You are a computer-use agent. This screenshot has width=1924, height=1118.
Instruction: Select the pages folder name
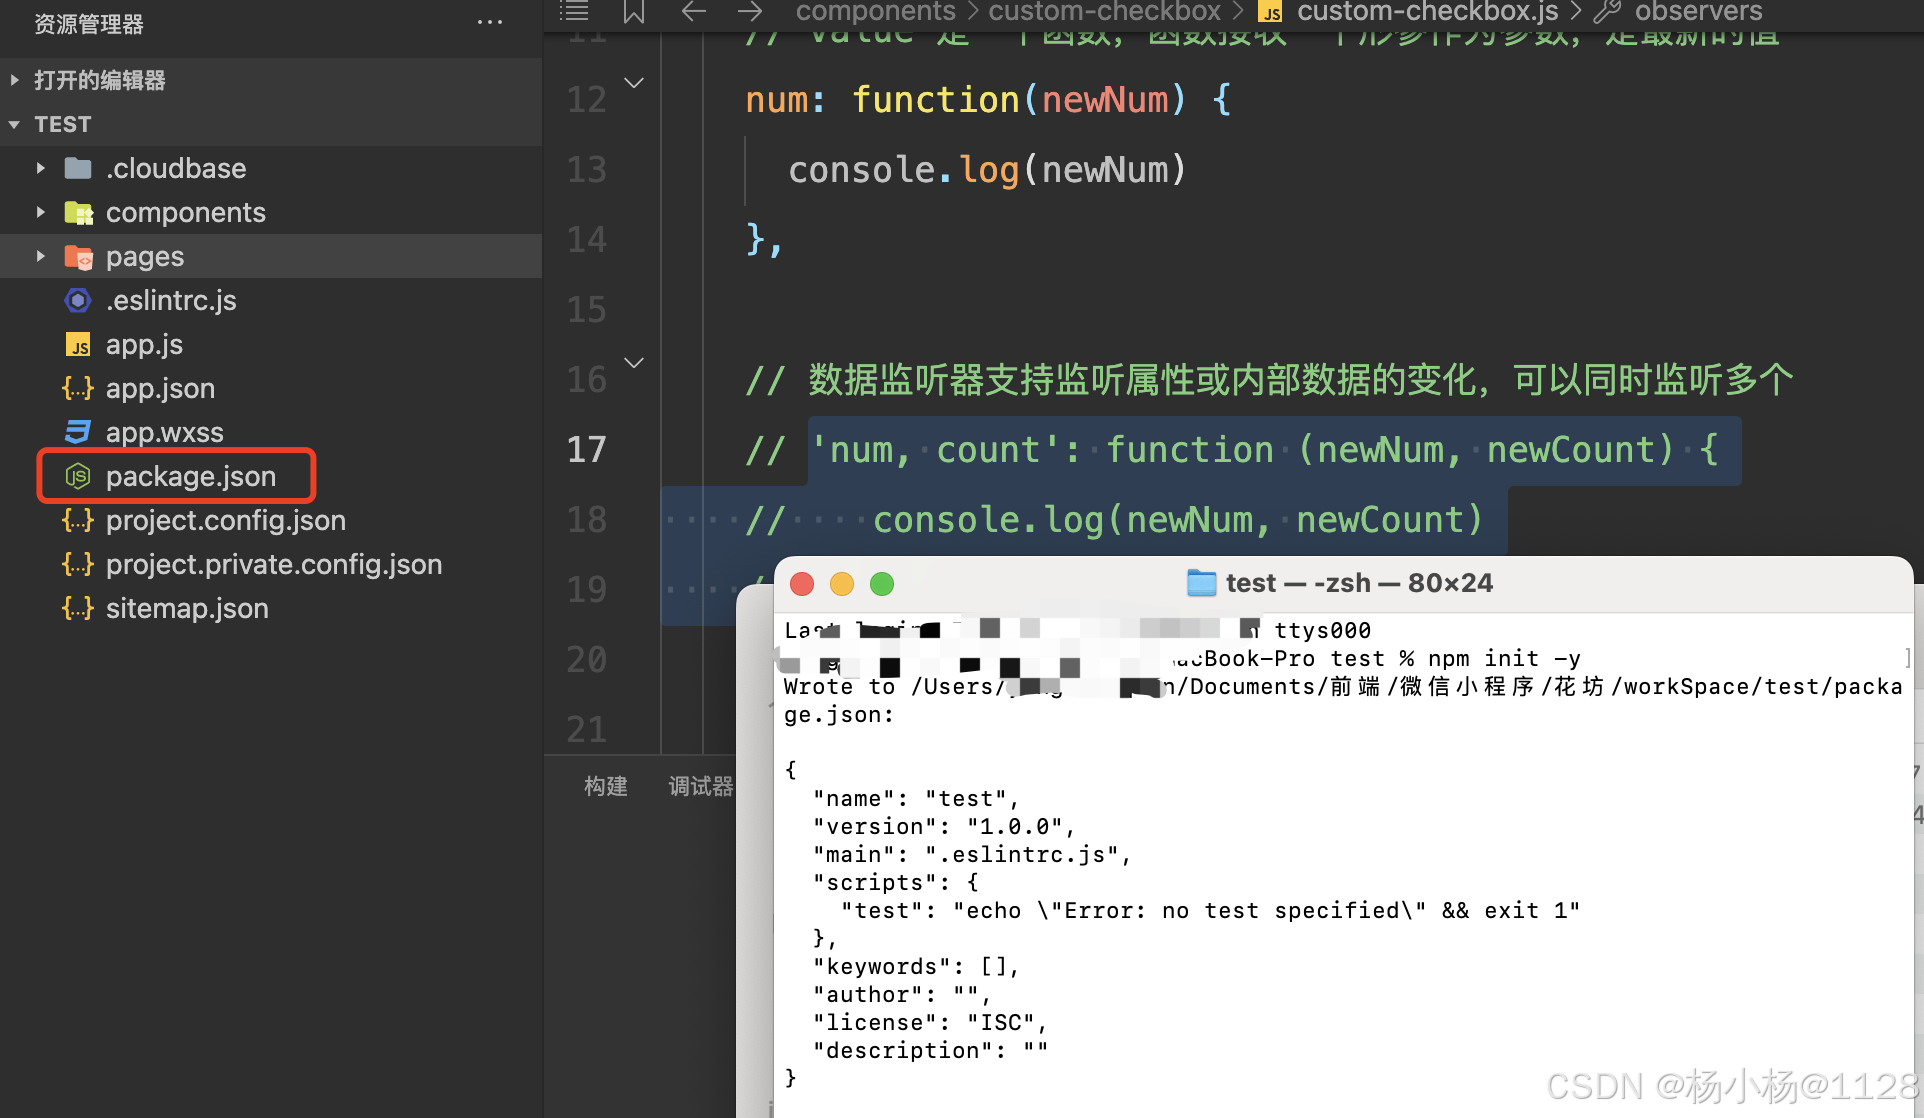[145, 256]
